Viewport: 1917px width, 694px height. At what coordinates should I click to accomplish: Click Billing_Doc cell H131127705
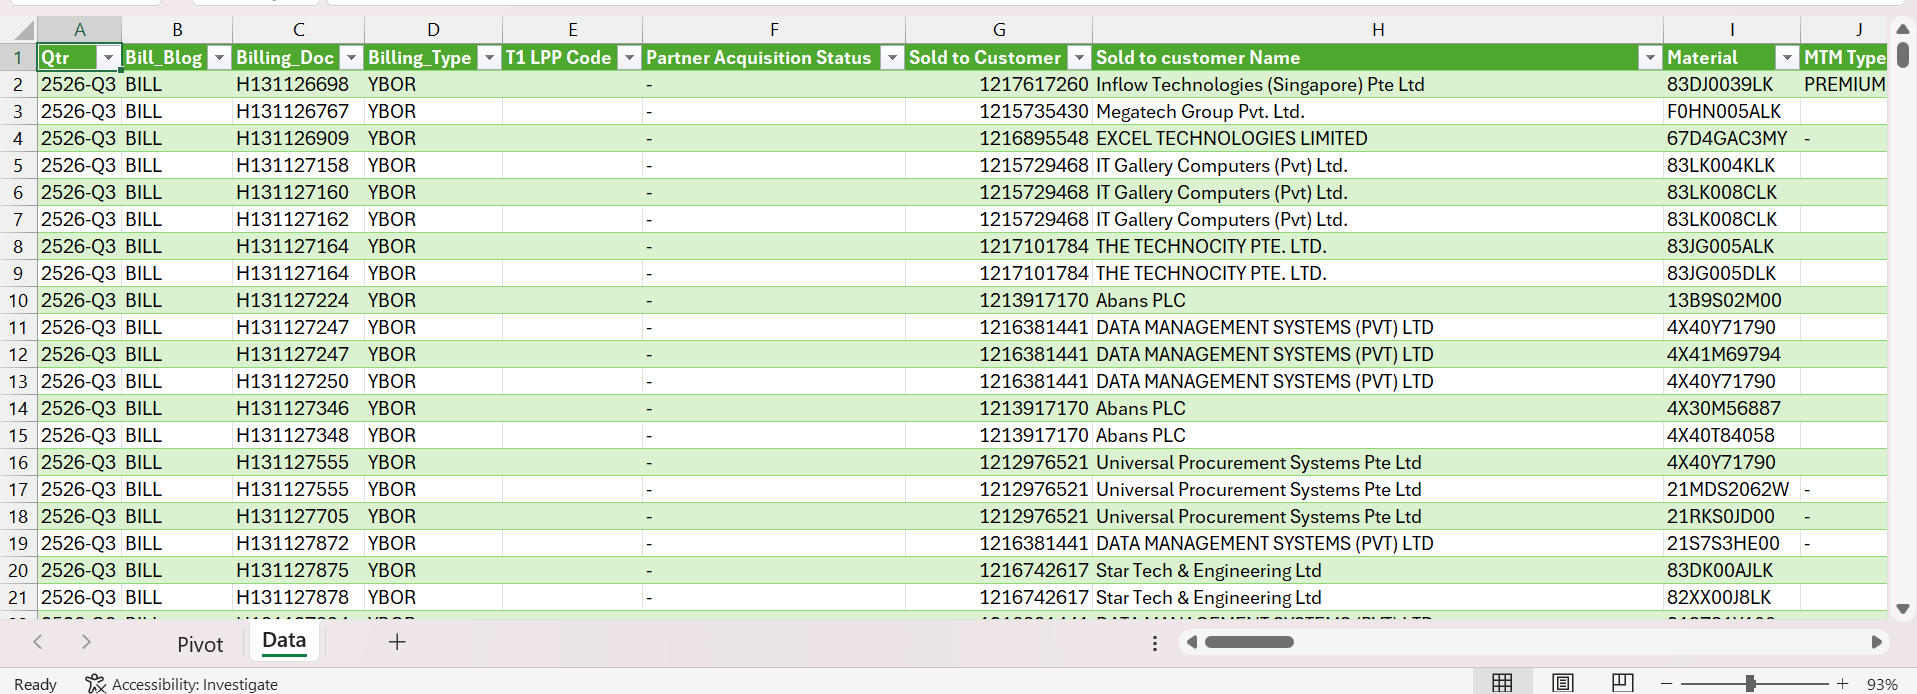[x=298, y=517]
